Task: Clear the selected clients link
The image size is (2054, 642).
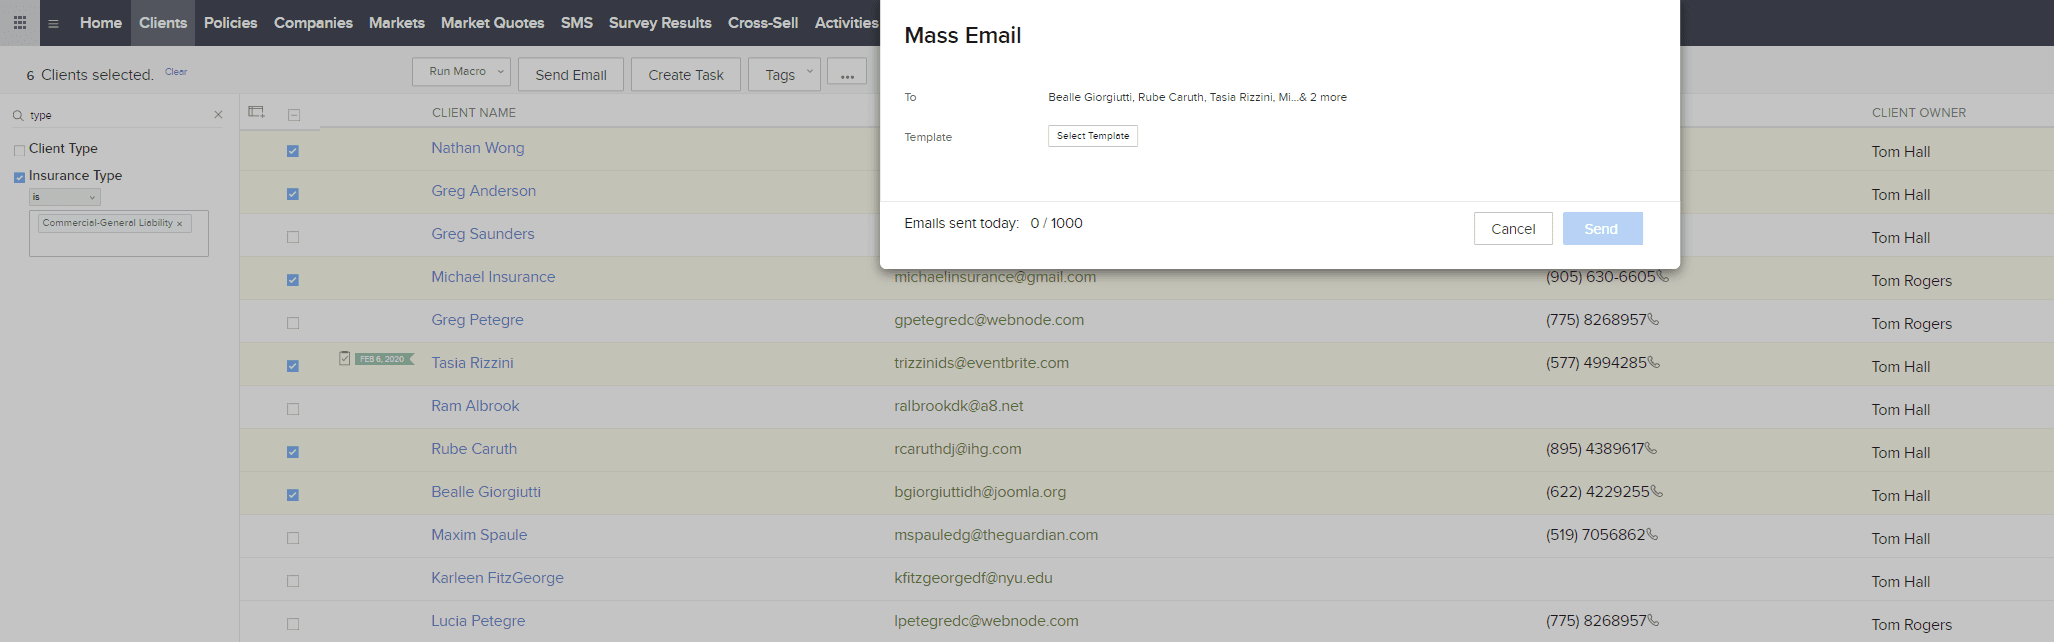Action: click(176, 72)
